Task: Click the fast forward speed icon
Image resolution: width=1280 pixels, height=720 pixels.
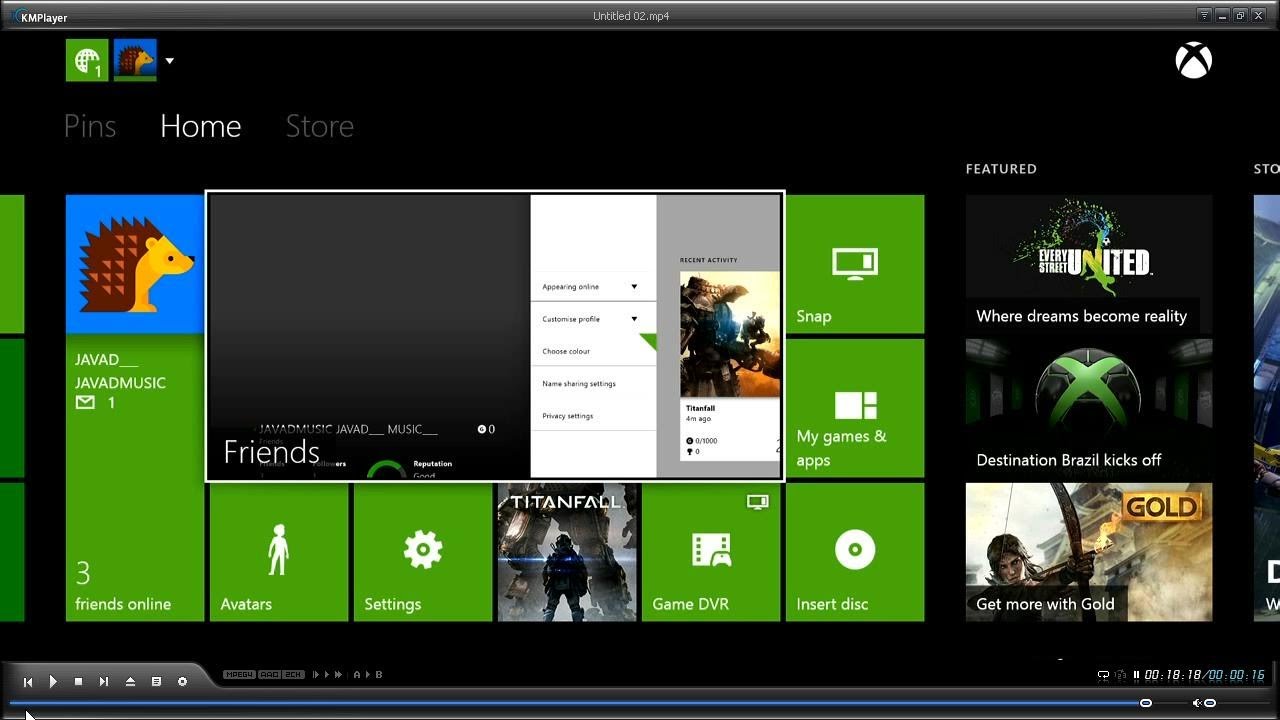Action: click(x=338, y=675)
